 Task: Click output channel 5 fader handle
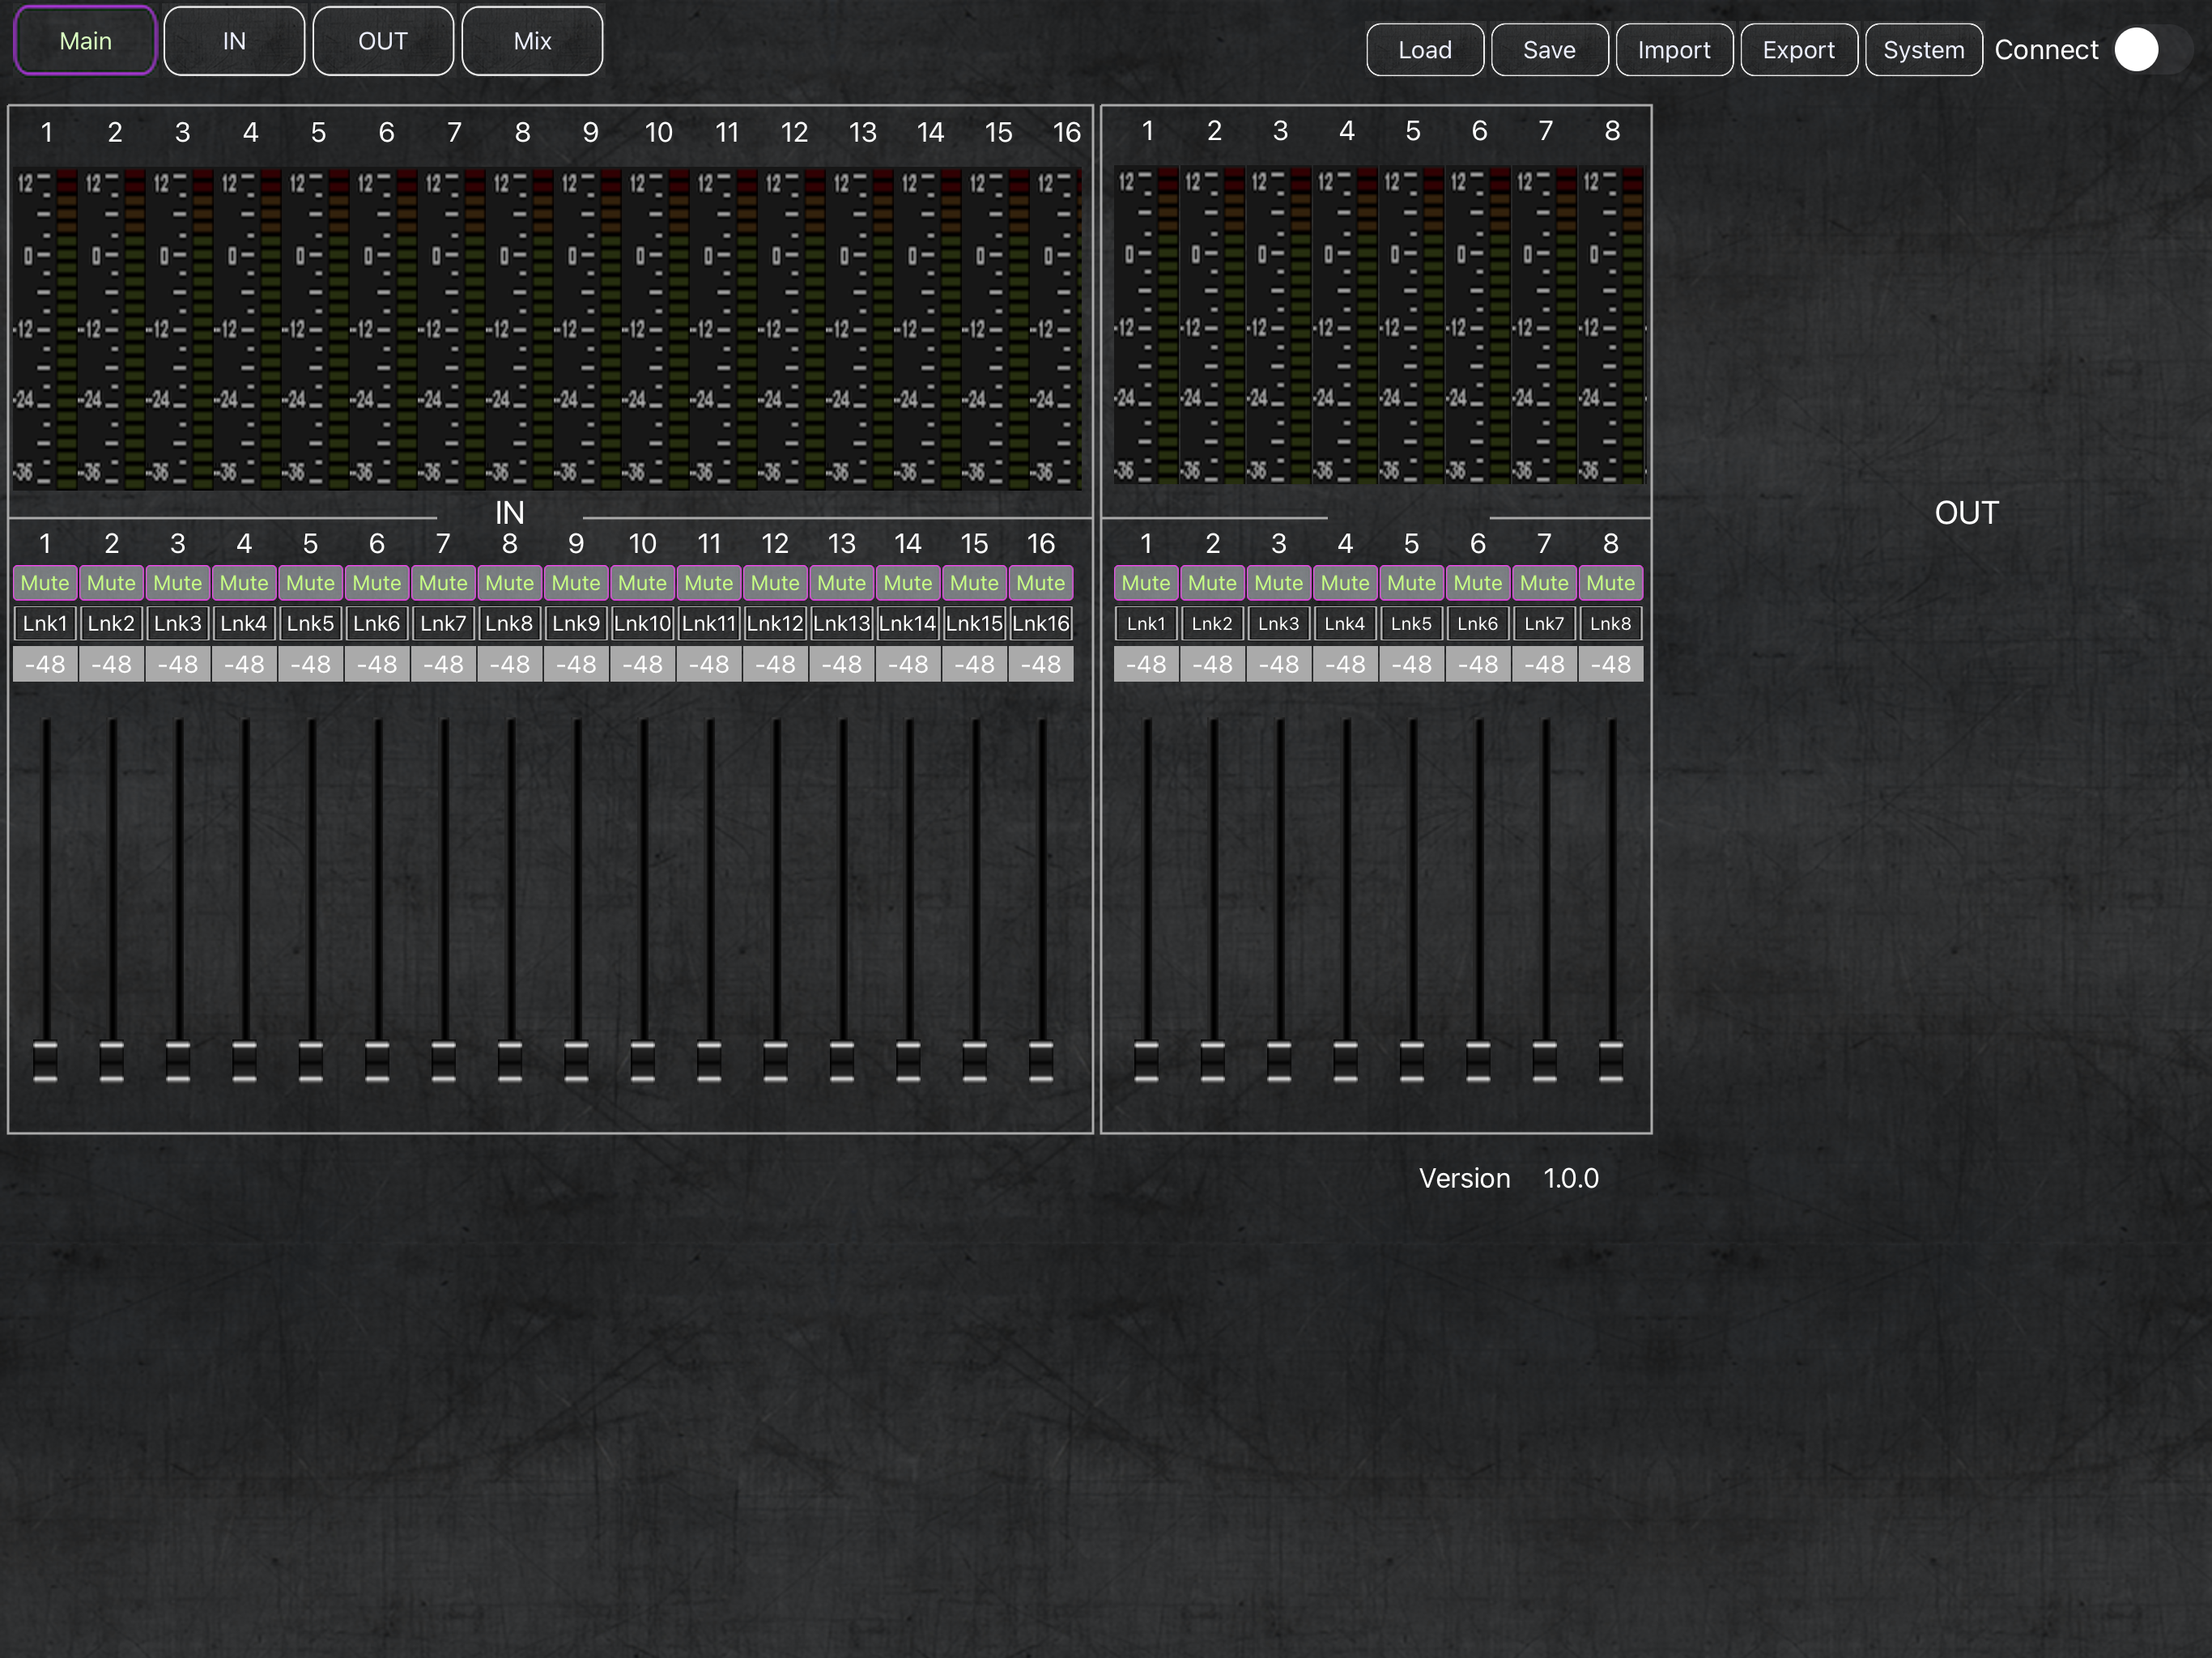coord(1412,1061)
